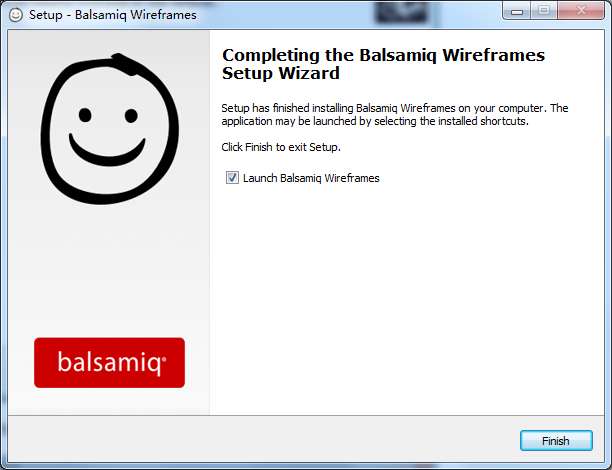Click the large smiley face logo

click(110, 129)
